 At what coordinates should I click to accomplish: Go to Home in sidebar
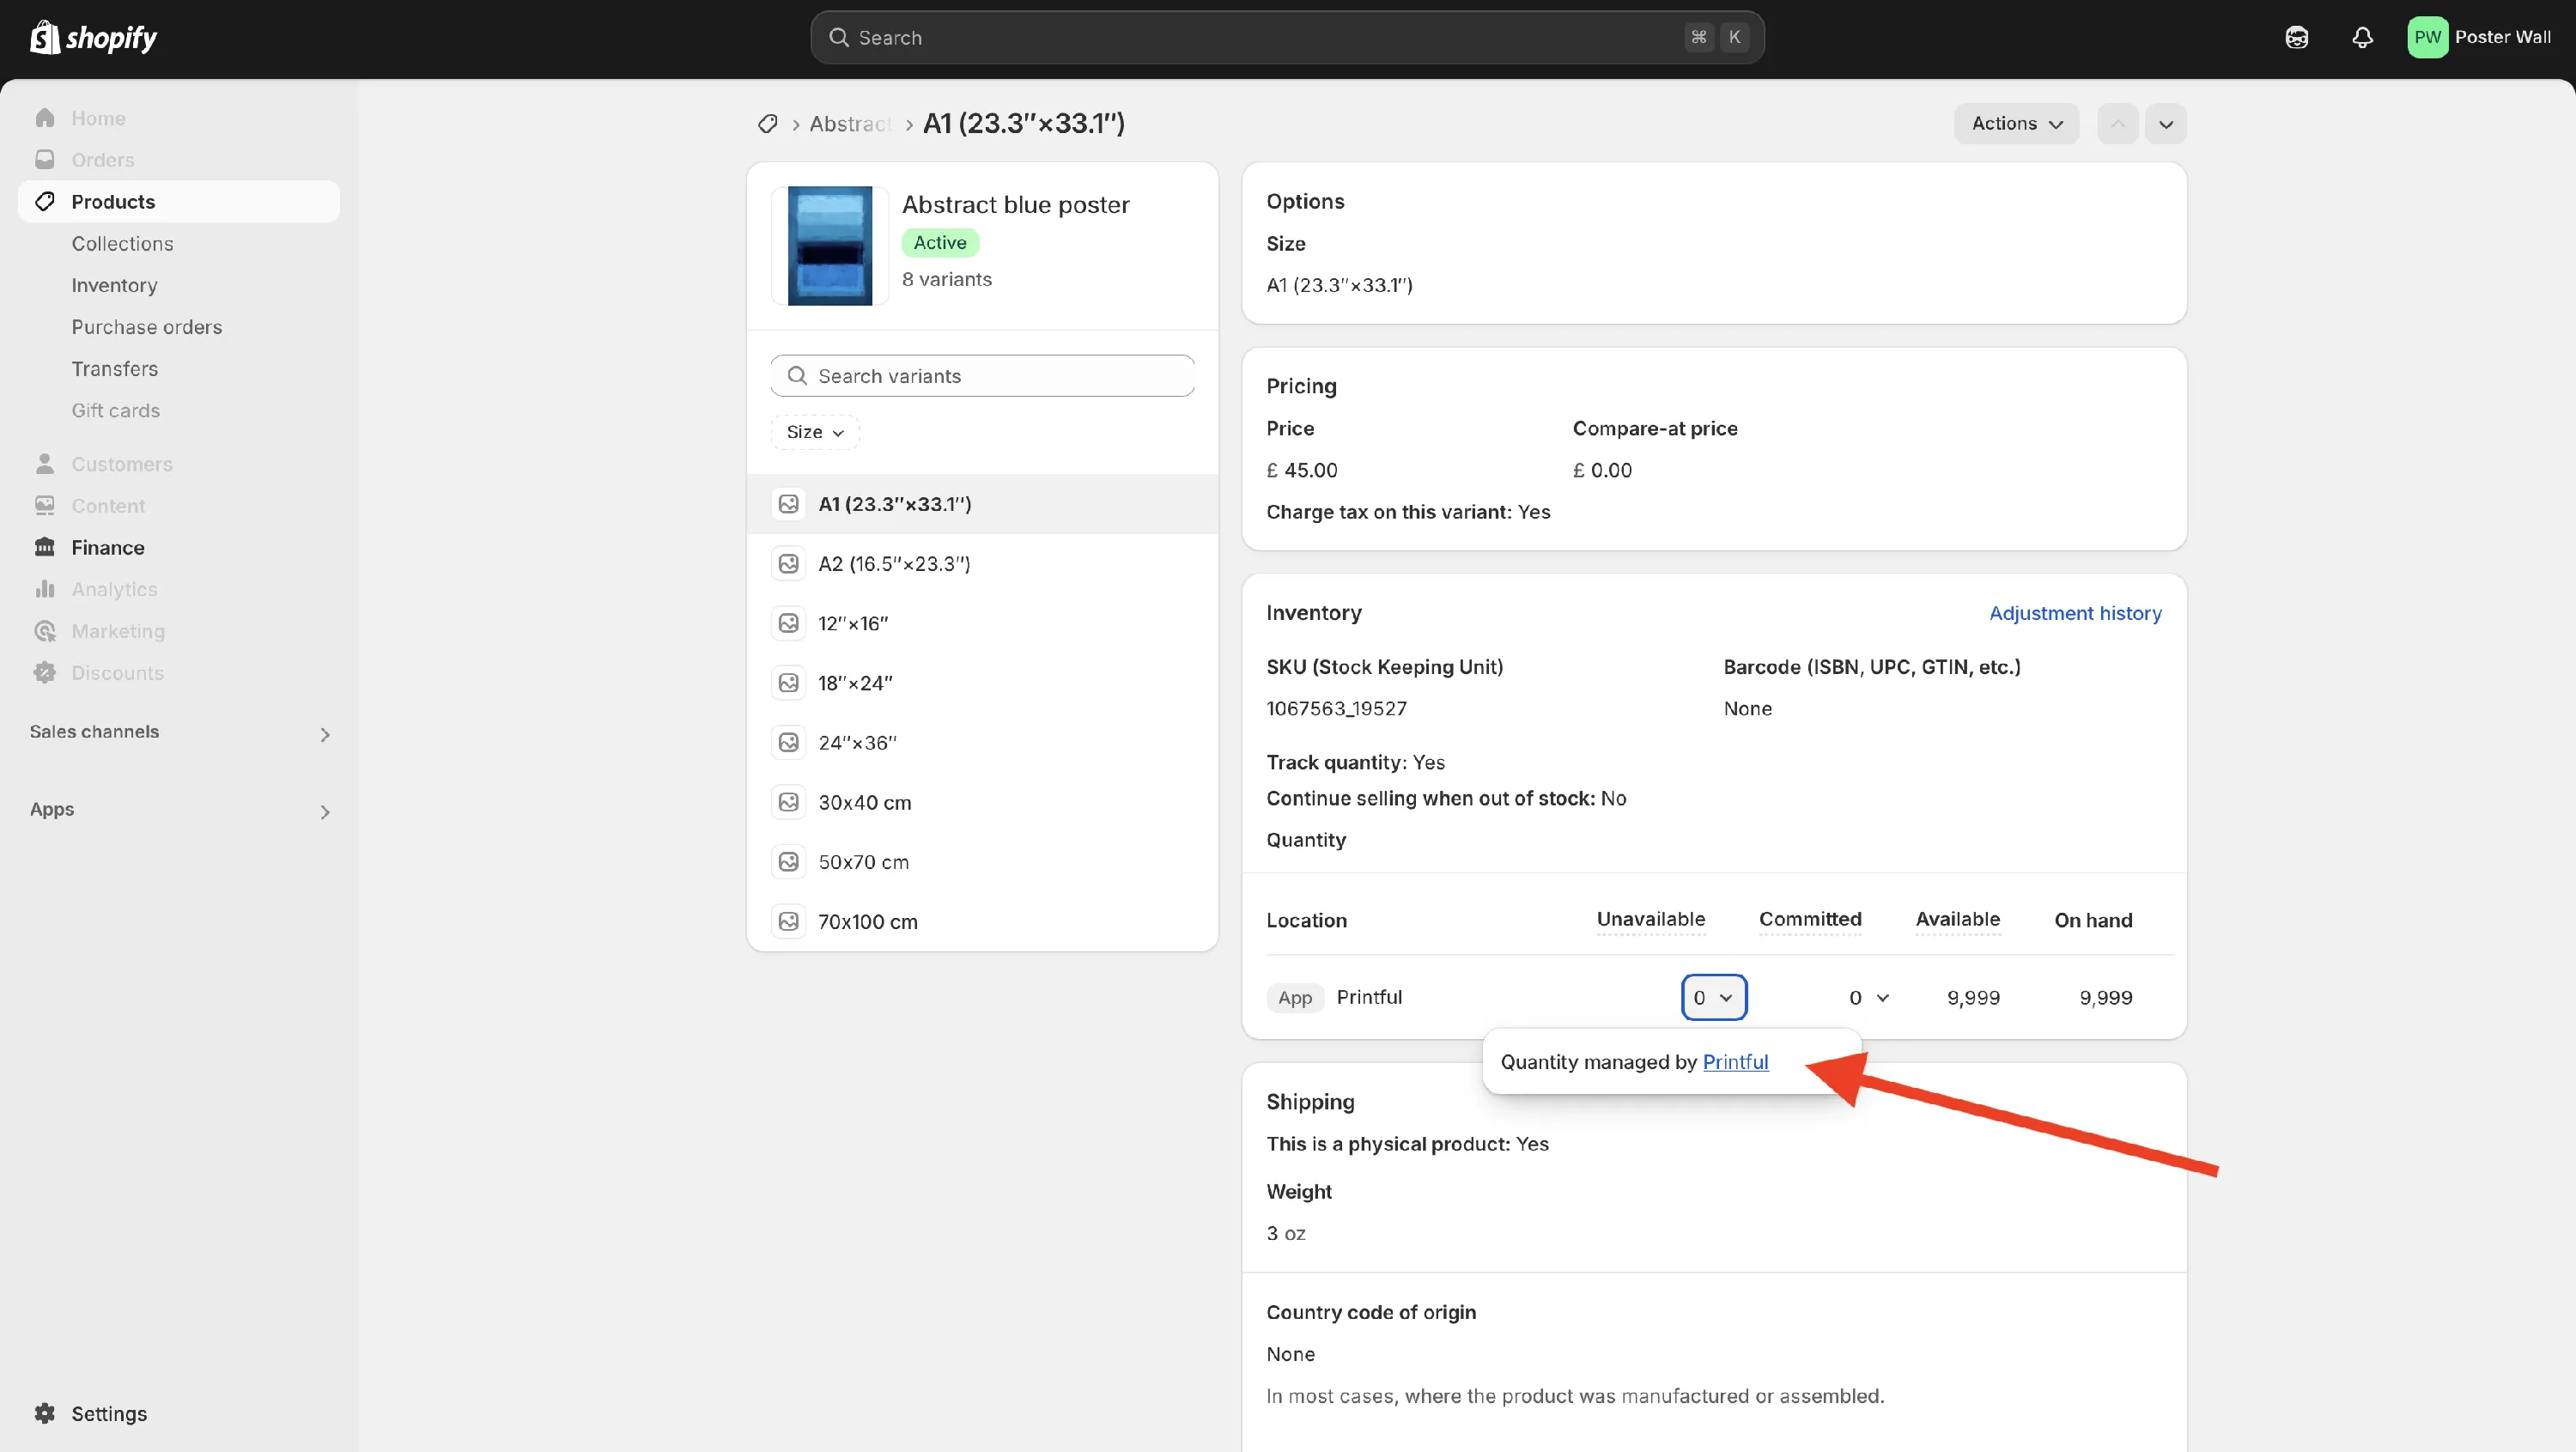click(x=98, y=118)
